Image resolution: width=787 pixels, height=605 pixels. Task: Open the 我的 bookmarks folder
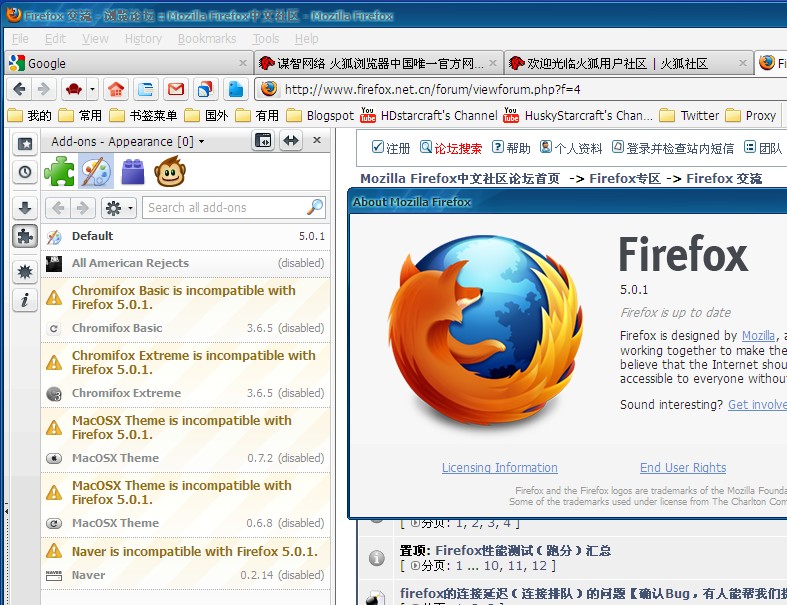pos(30,115)
